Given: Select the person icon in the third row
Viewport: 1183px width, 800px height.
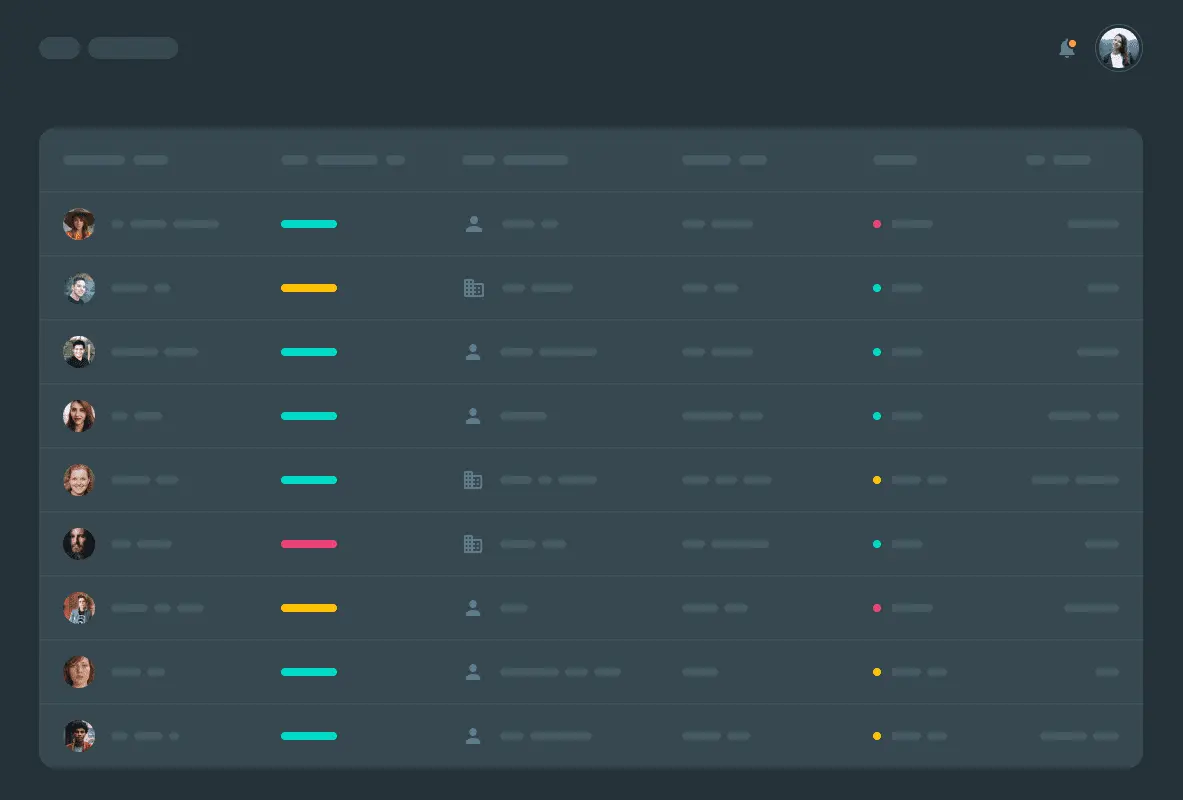Looking at the screenshot, I should pos(473,352).
